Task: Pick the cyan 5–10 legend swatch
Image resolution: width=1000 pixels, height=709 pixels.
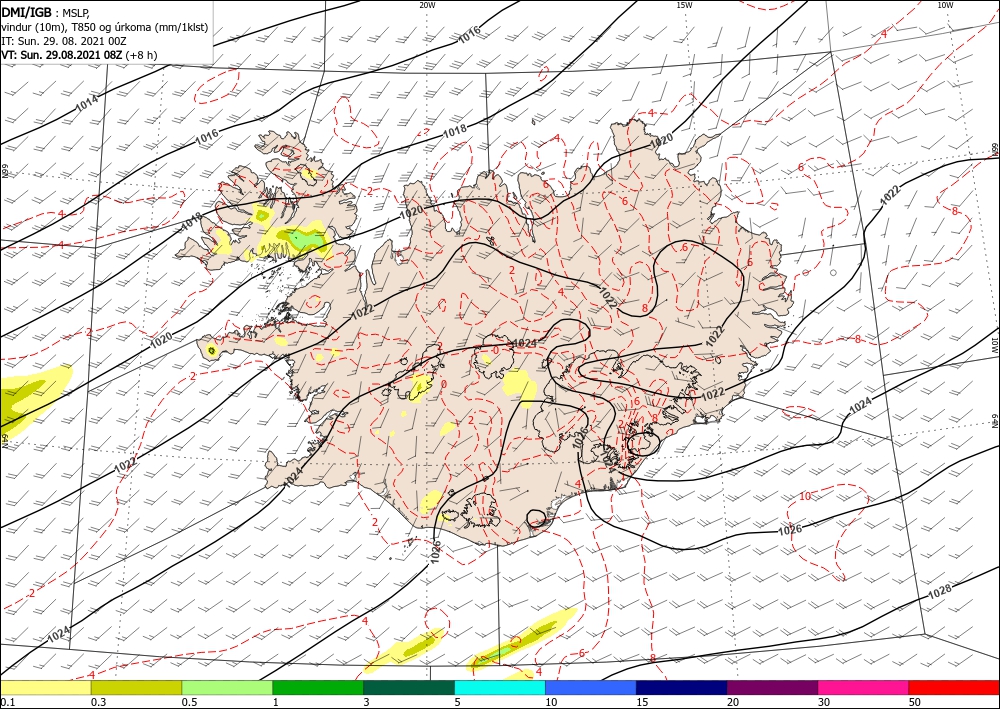Action: (x=500, y=688)
